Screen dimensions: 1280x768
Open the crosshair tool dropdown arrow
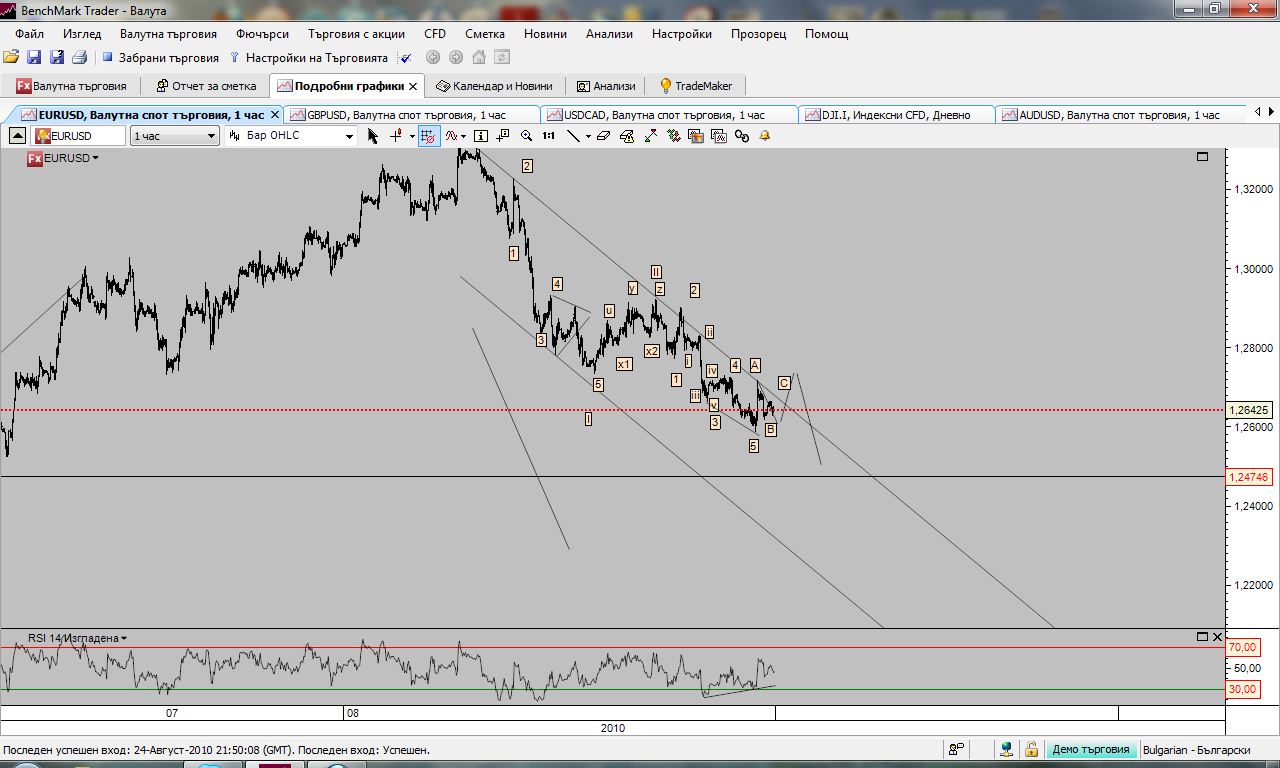click(411, 136)
